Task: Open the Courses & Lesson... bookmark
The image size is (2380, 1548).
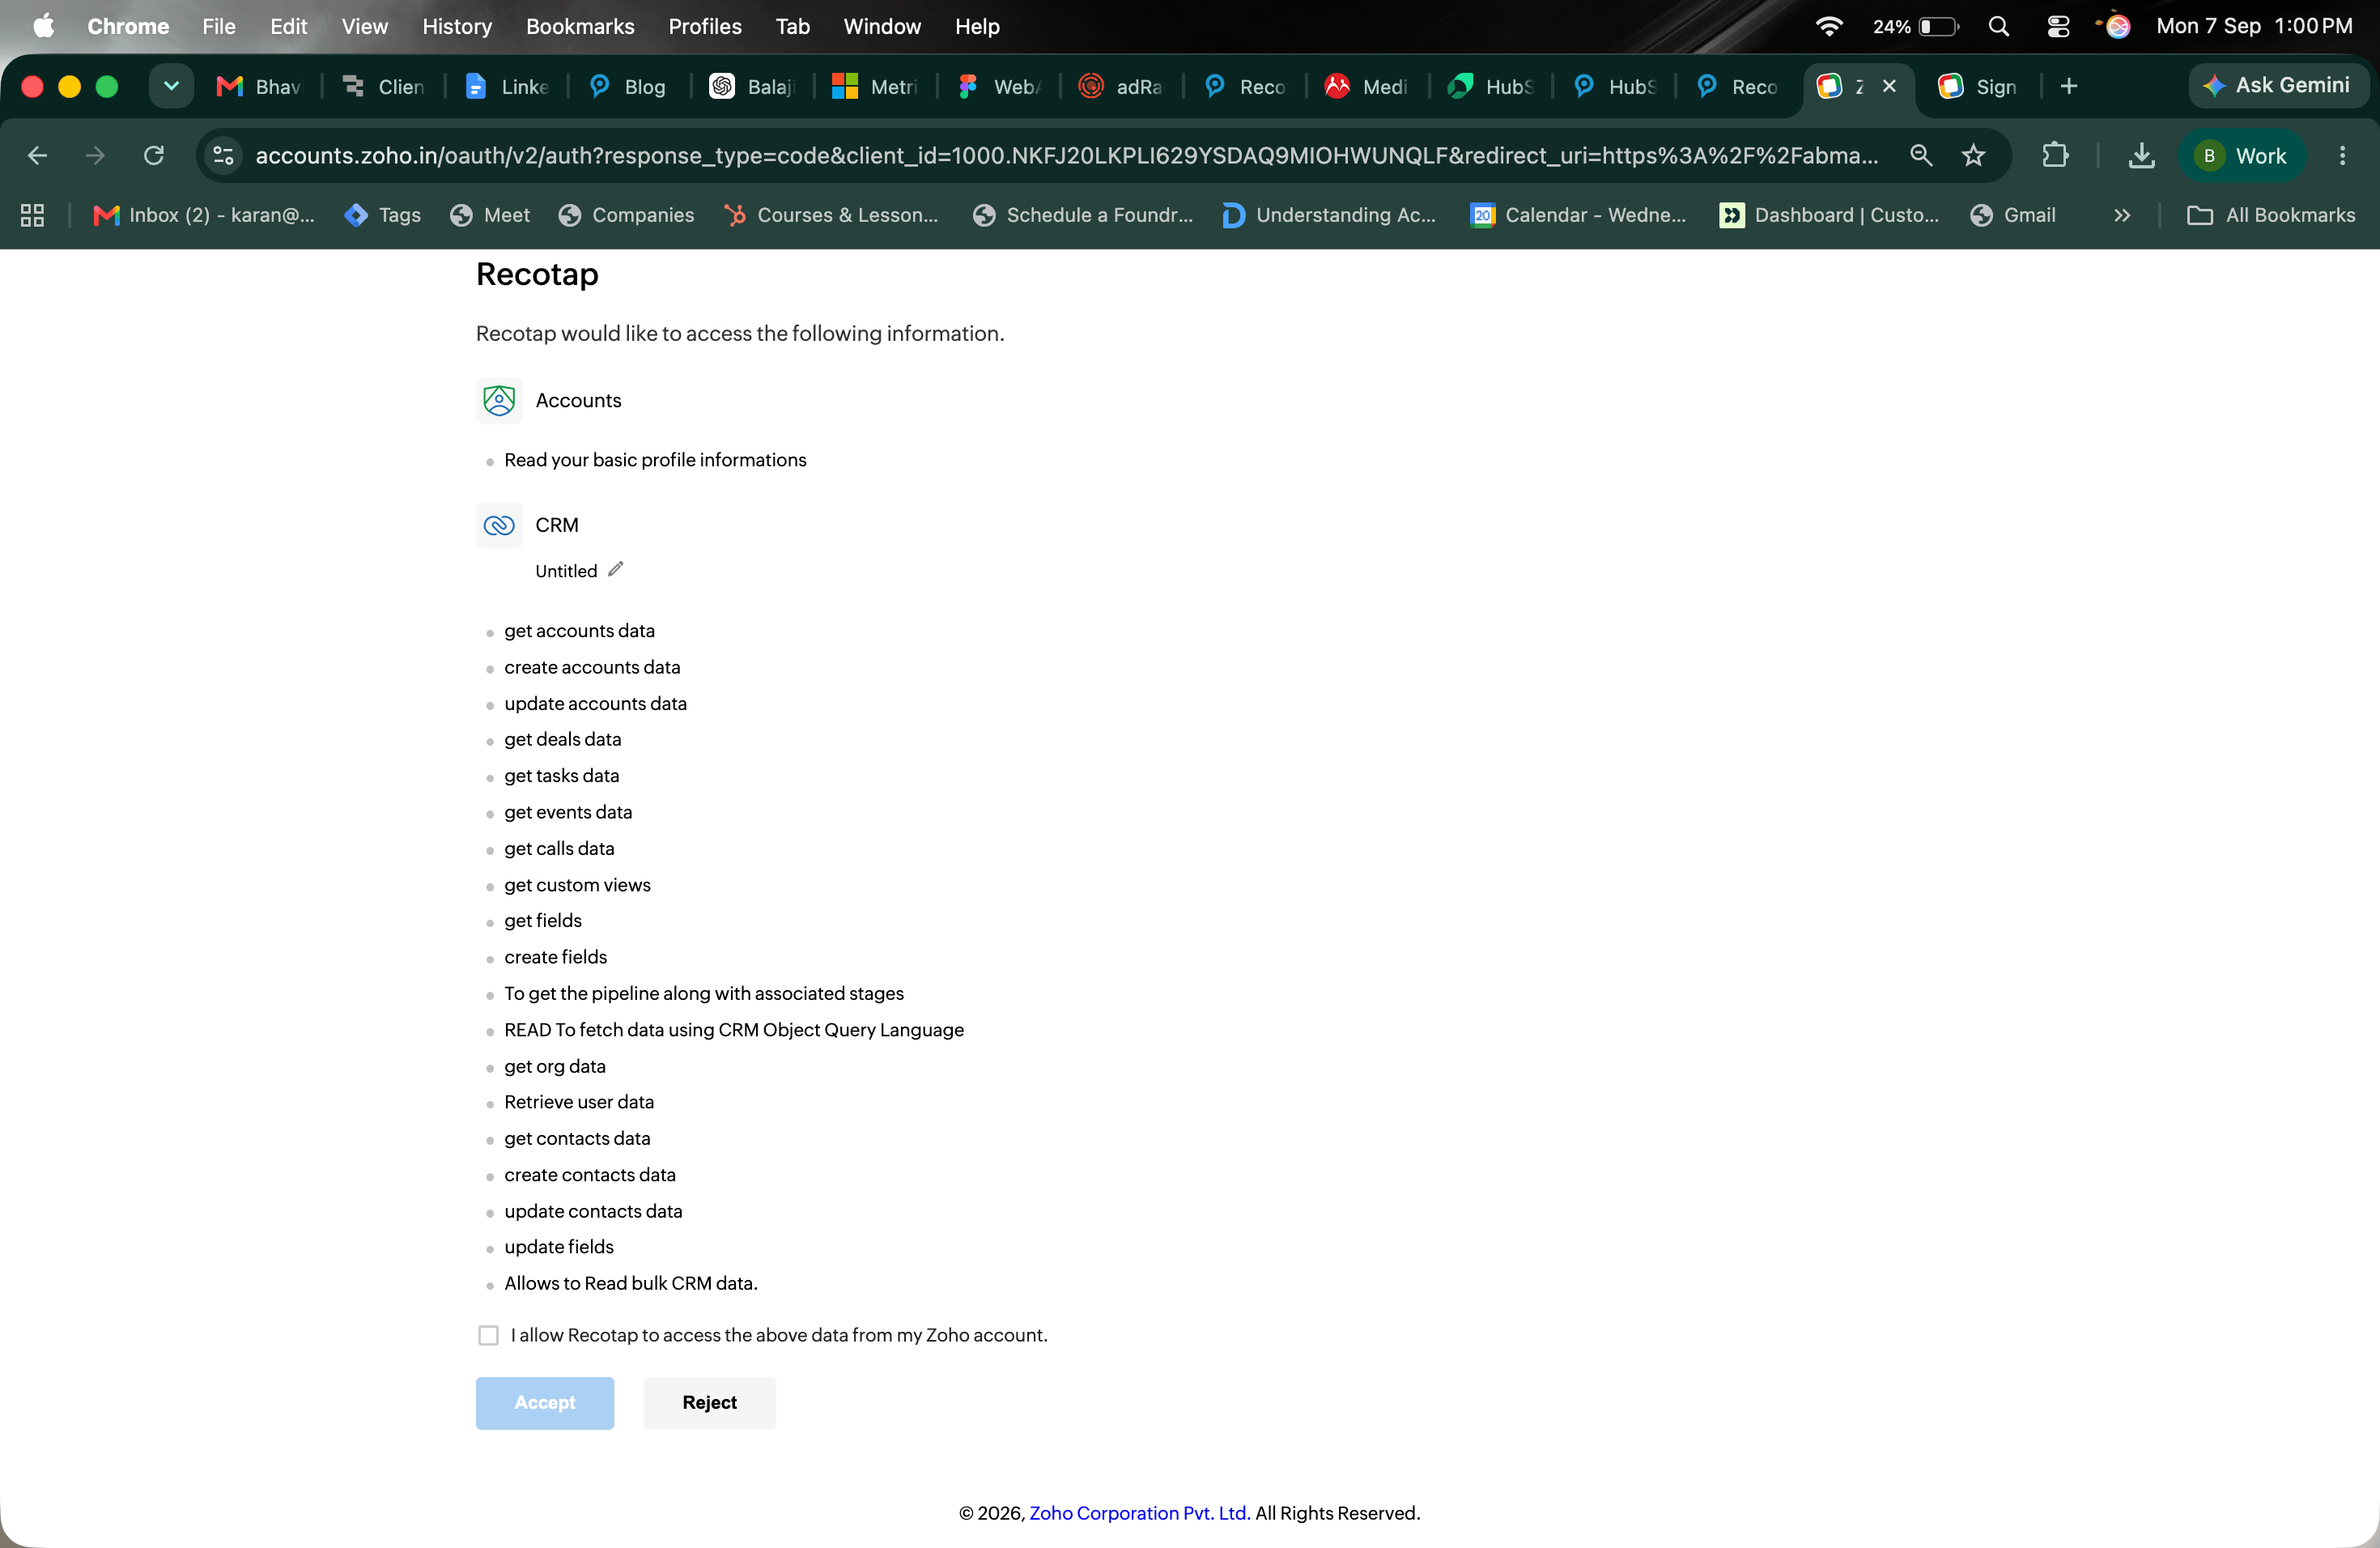Action: pos(832,215)
